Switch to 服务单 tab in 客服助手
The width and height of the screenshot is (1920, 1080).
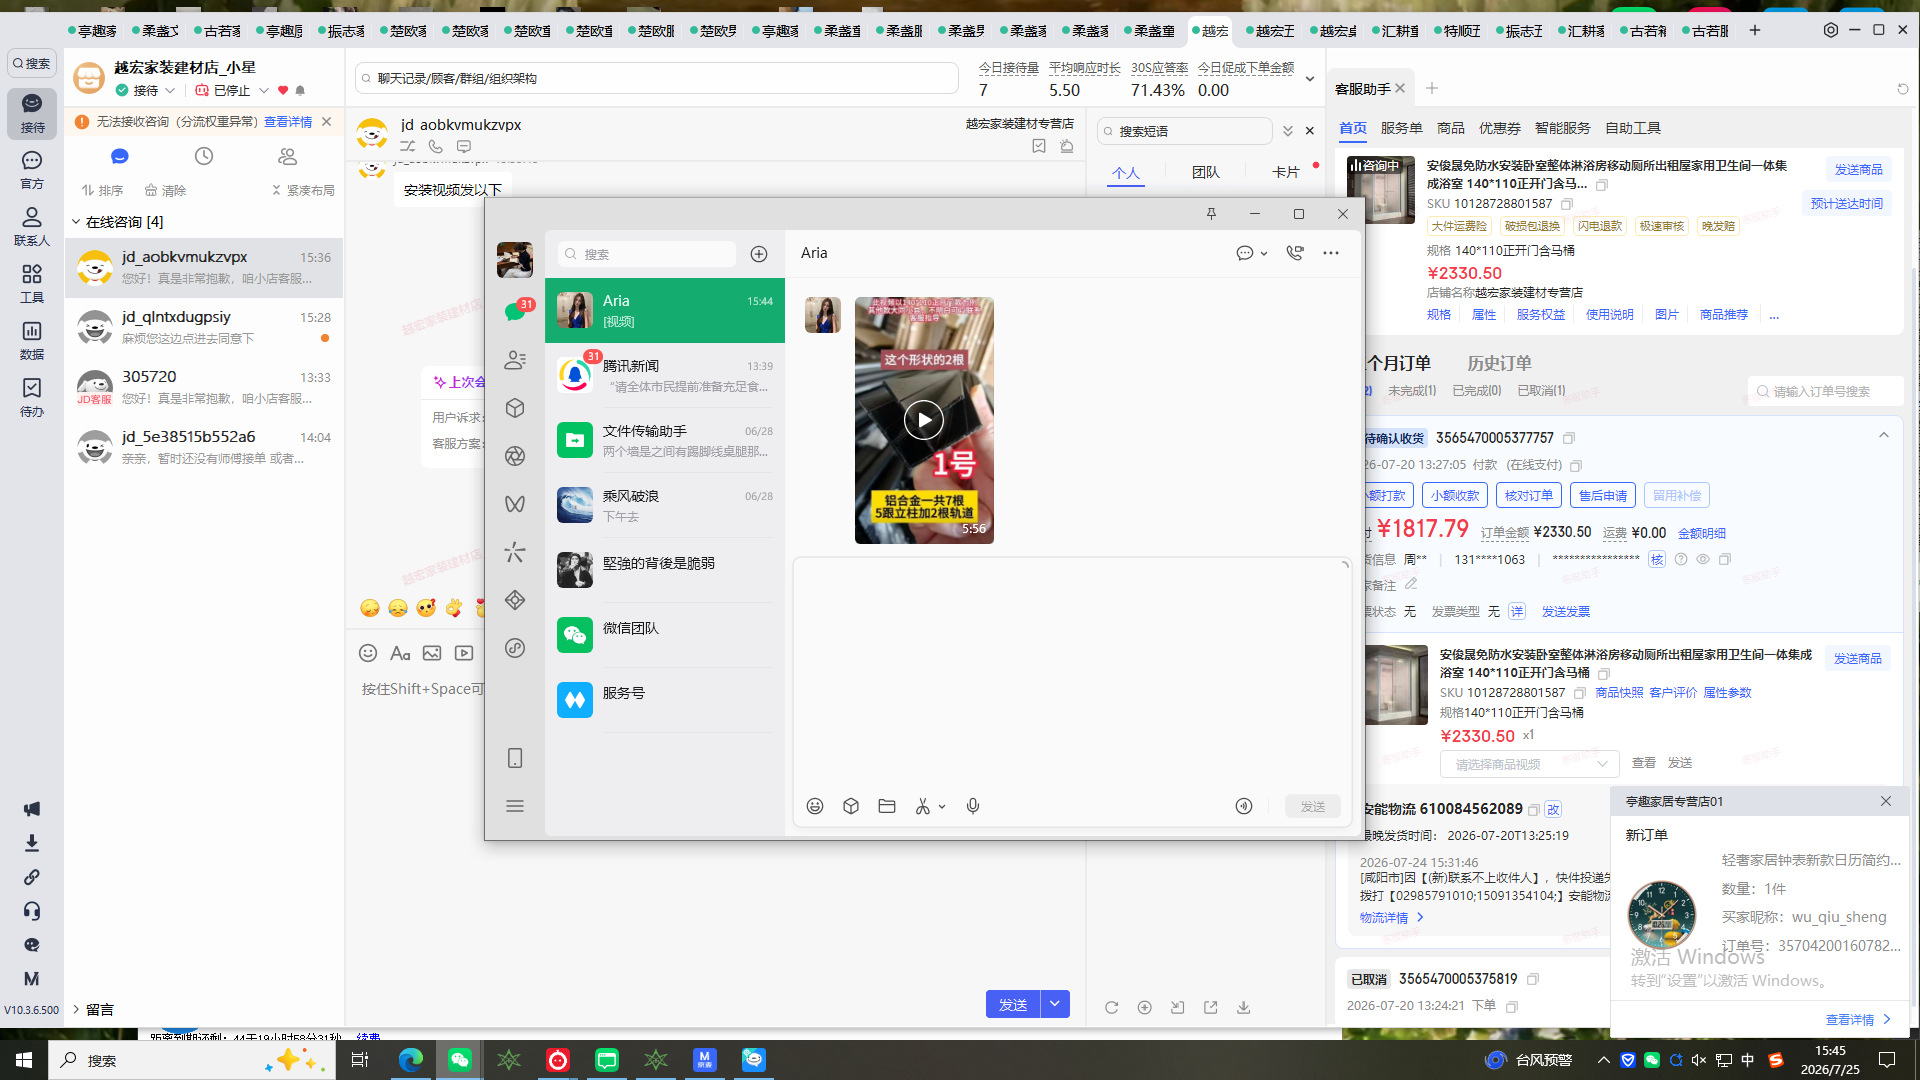click(1401, 128)
